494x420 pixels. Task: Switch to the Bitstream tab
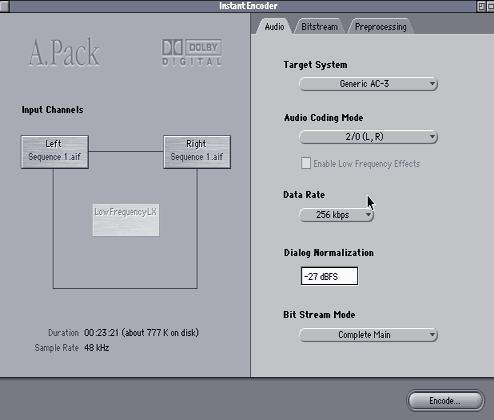(x=319, y=27)
